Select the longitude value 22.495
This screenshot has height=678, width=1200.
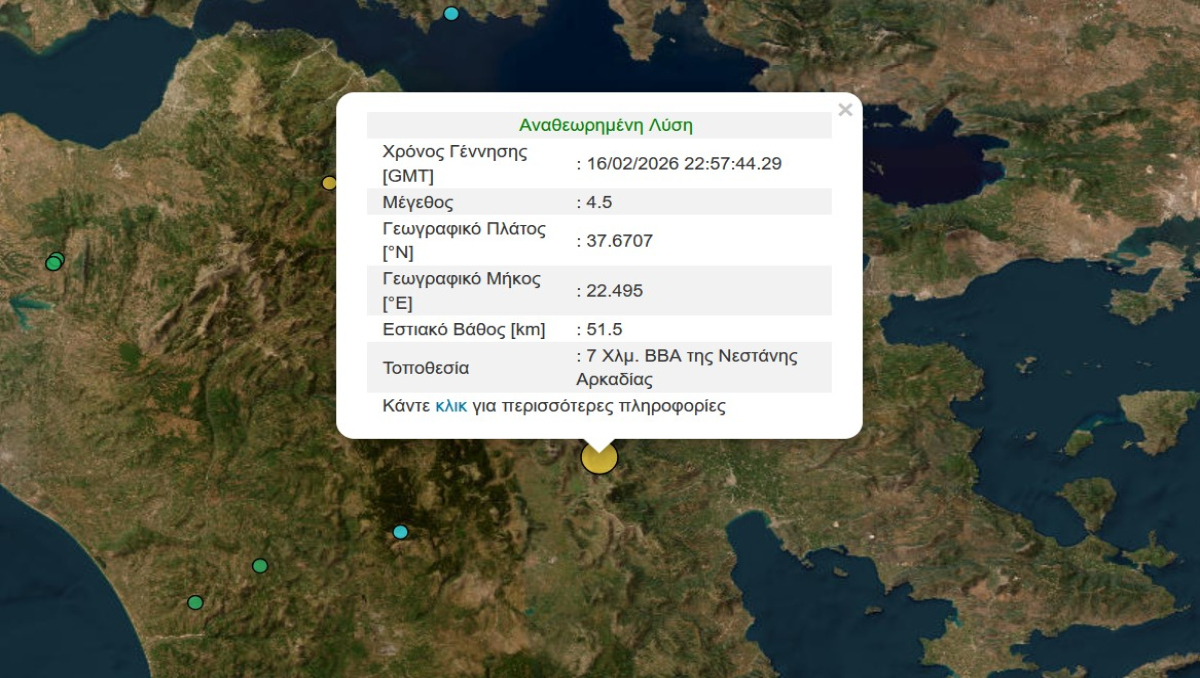coord(613,291)
